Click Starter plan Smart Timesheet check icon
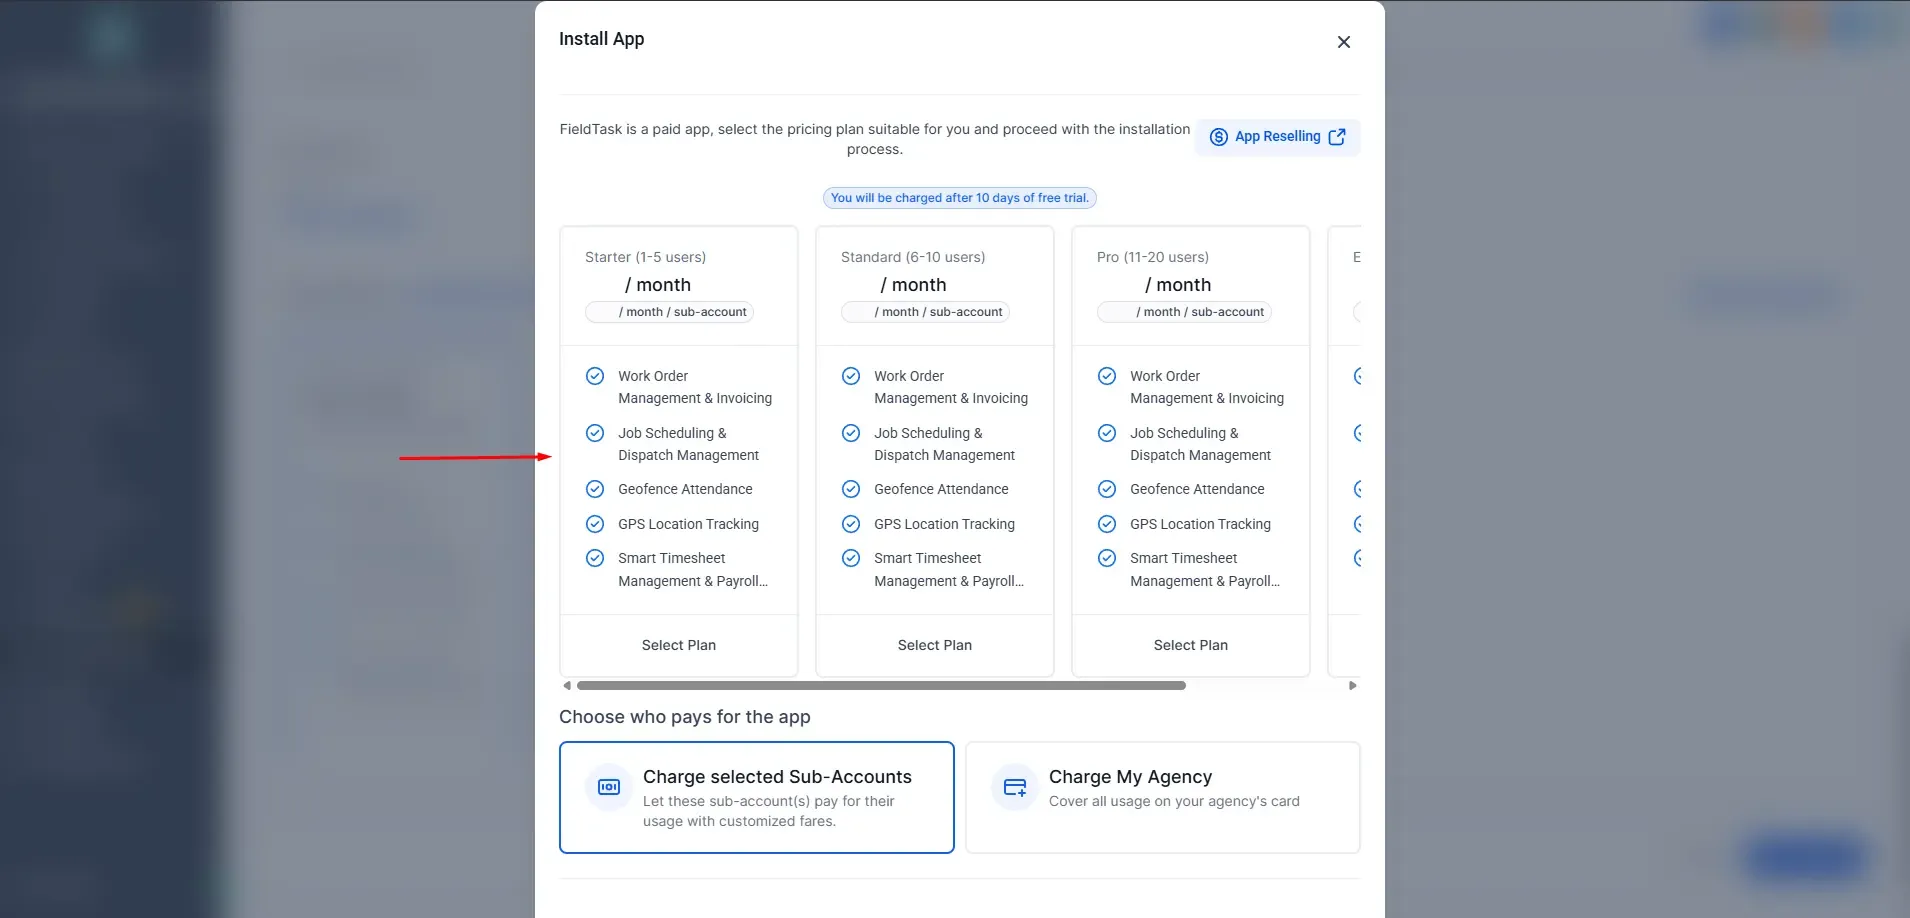This screenshot has height=918, width=1910. (x=595, y=558)
